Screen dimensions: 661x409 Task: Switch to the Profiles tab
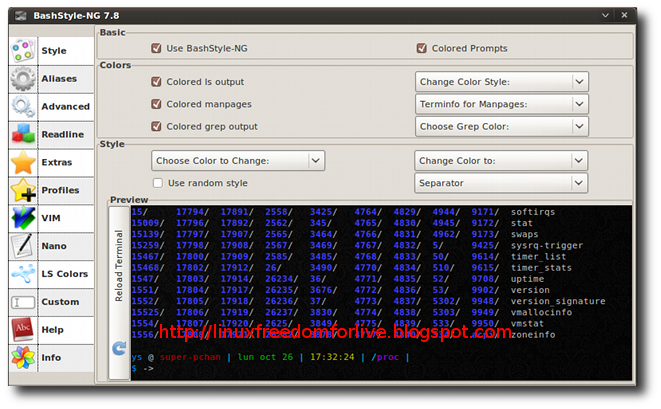(51, 190)
